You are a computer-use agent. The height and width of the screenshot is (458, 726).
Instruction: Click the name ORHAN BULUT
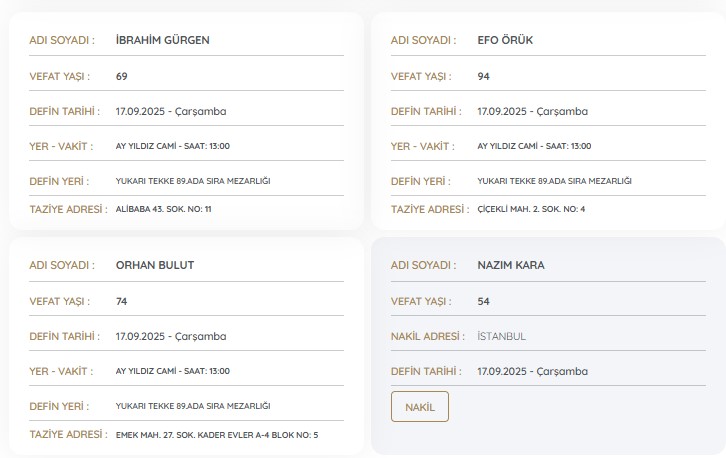coord(155,265)
